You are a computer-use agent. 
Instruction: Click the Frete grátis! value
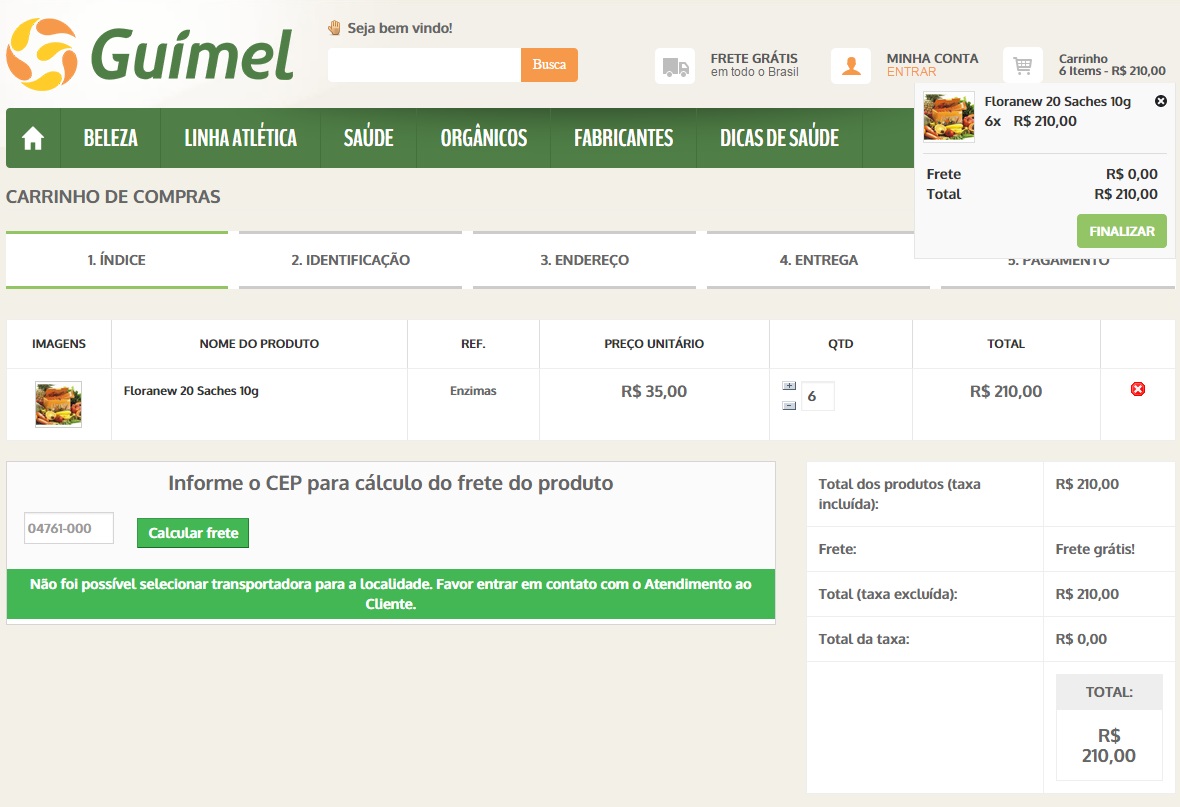click(x=1095, y=550)
